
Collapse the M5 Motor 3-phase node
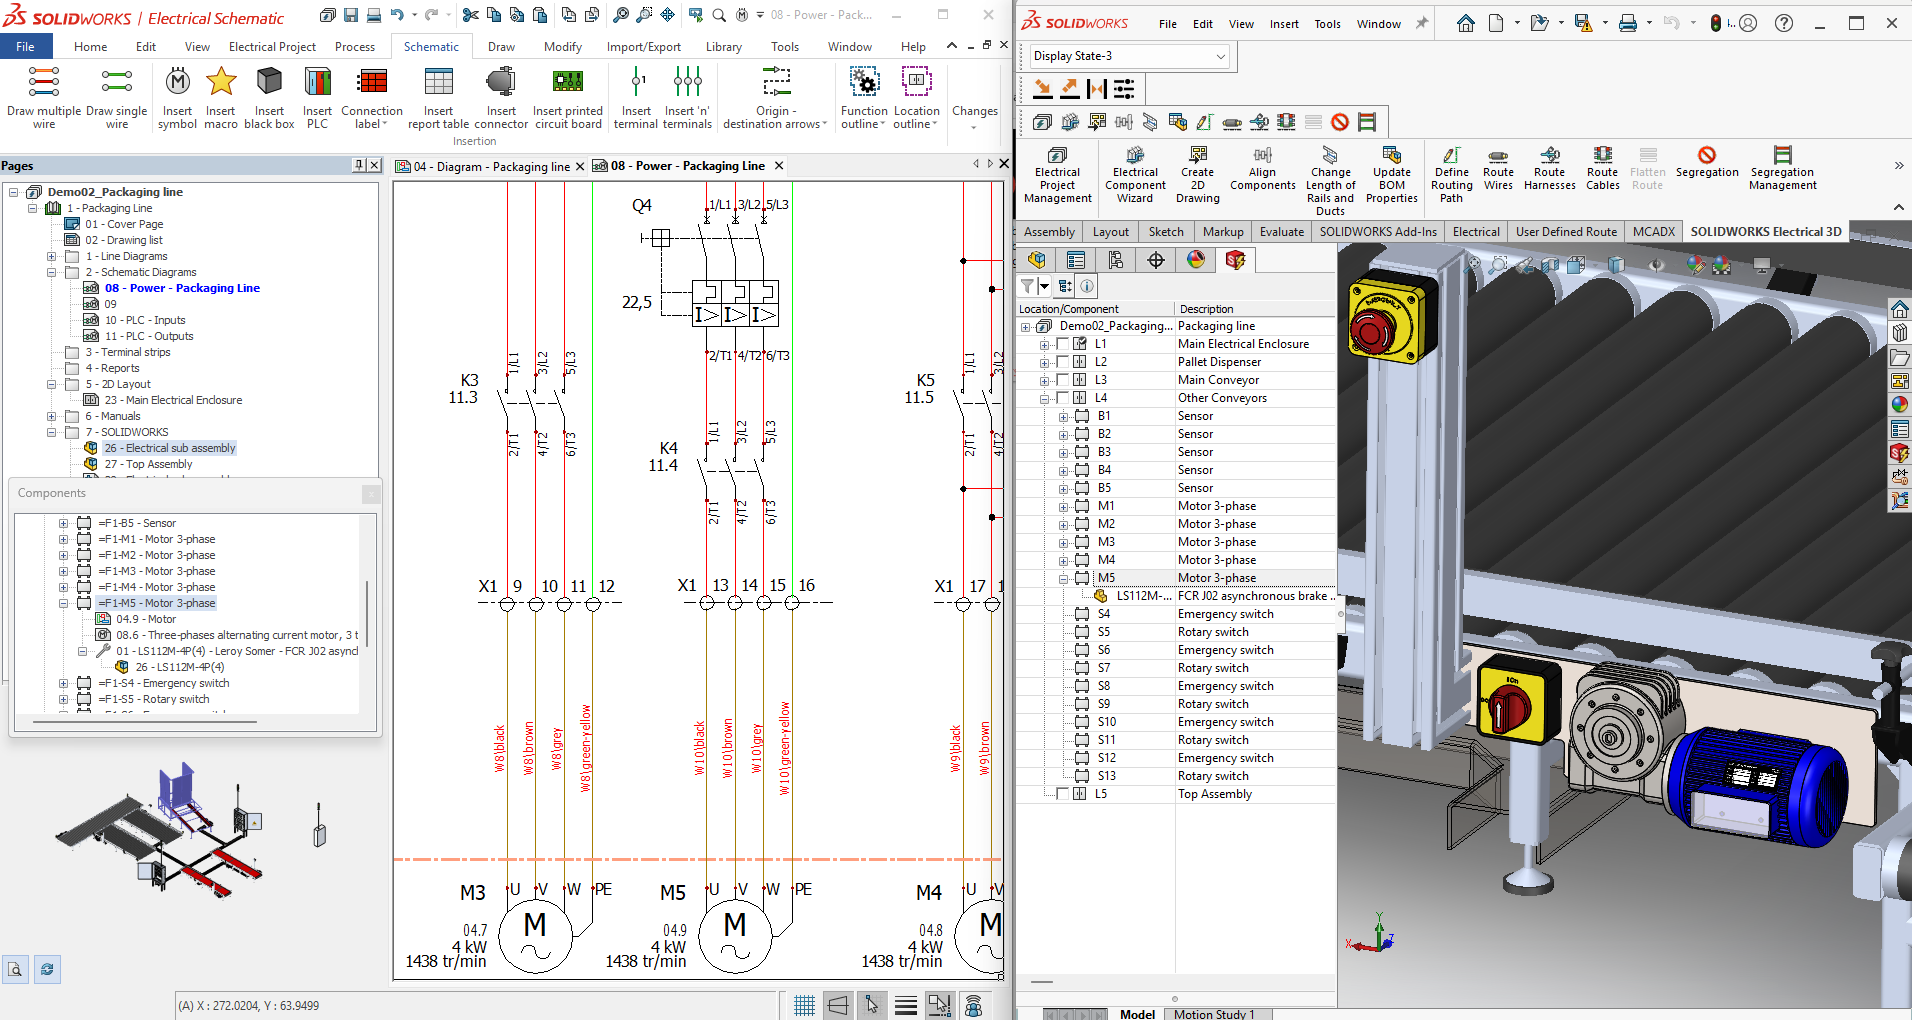click(x=1064, y=578)
